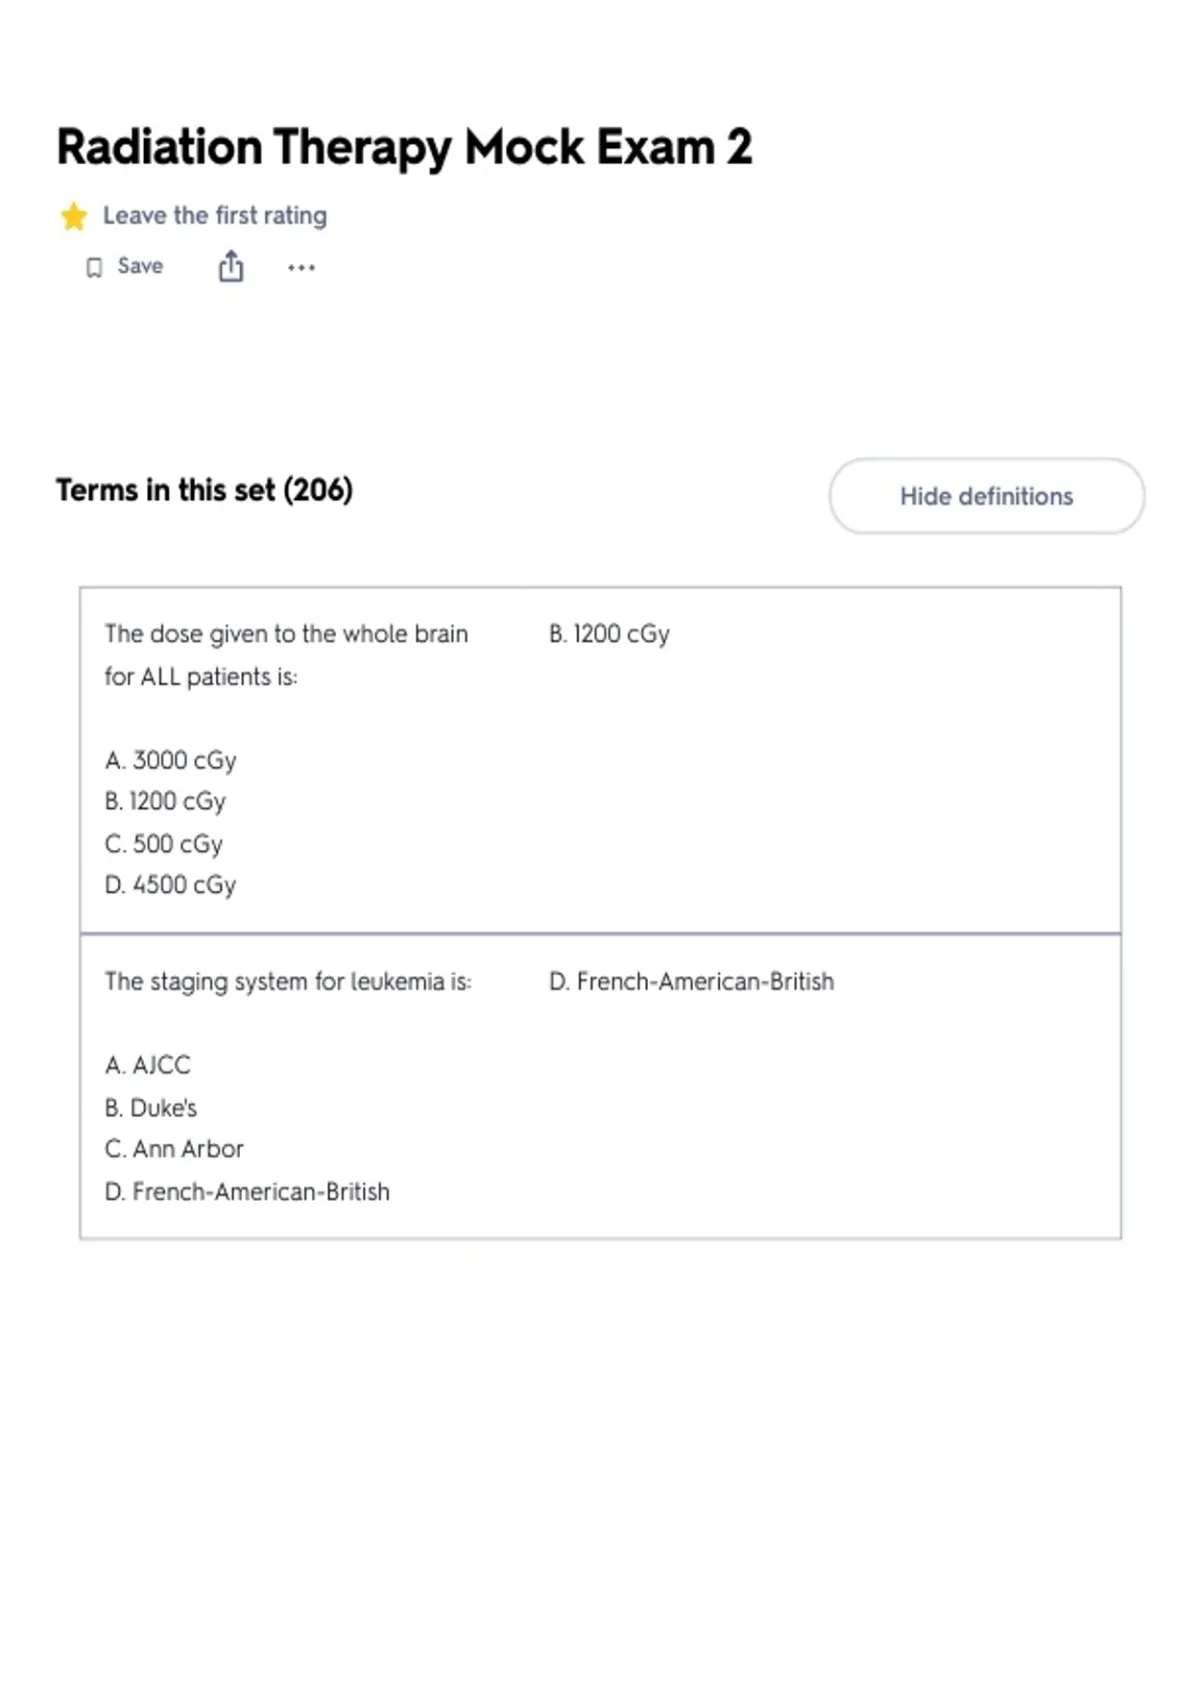1200x1700 pixels.
Task: Select option B. 1200 cGy in question list
Action: (166, 801)
